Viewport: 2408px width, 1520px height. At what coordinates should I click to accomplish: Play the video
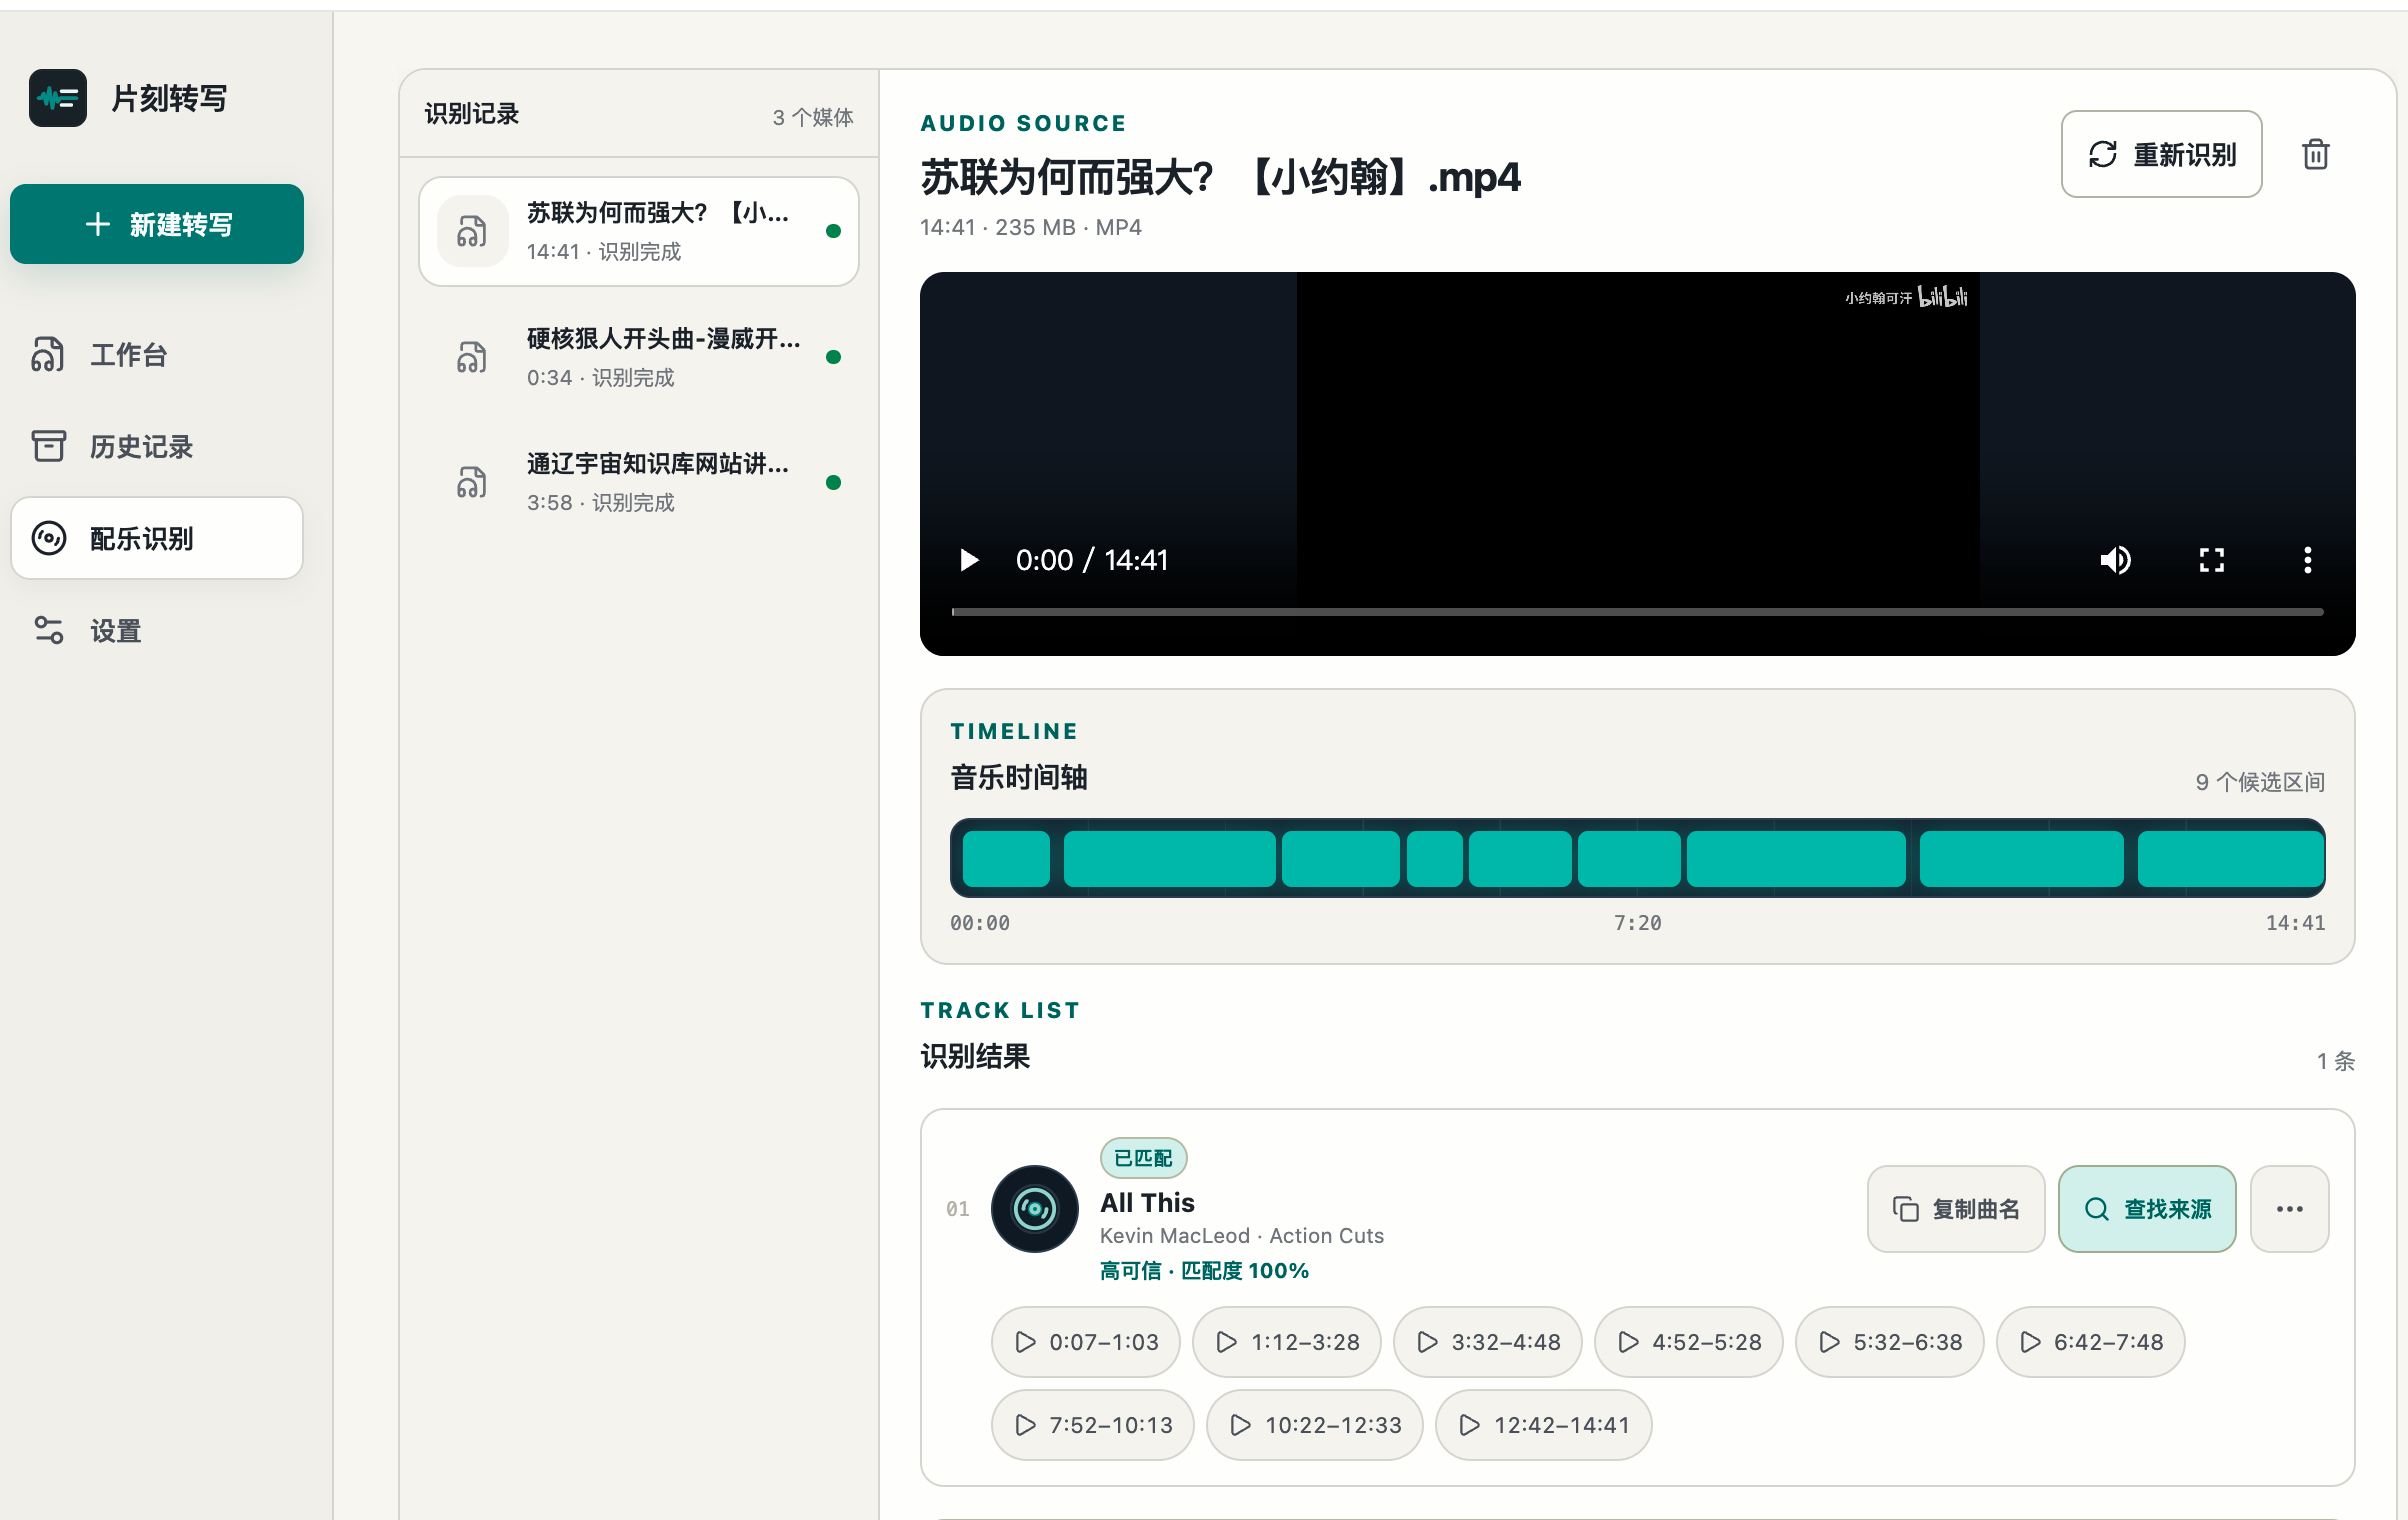point(968,560)
